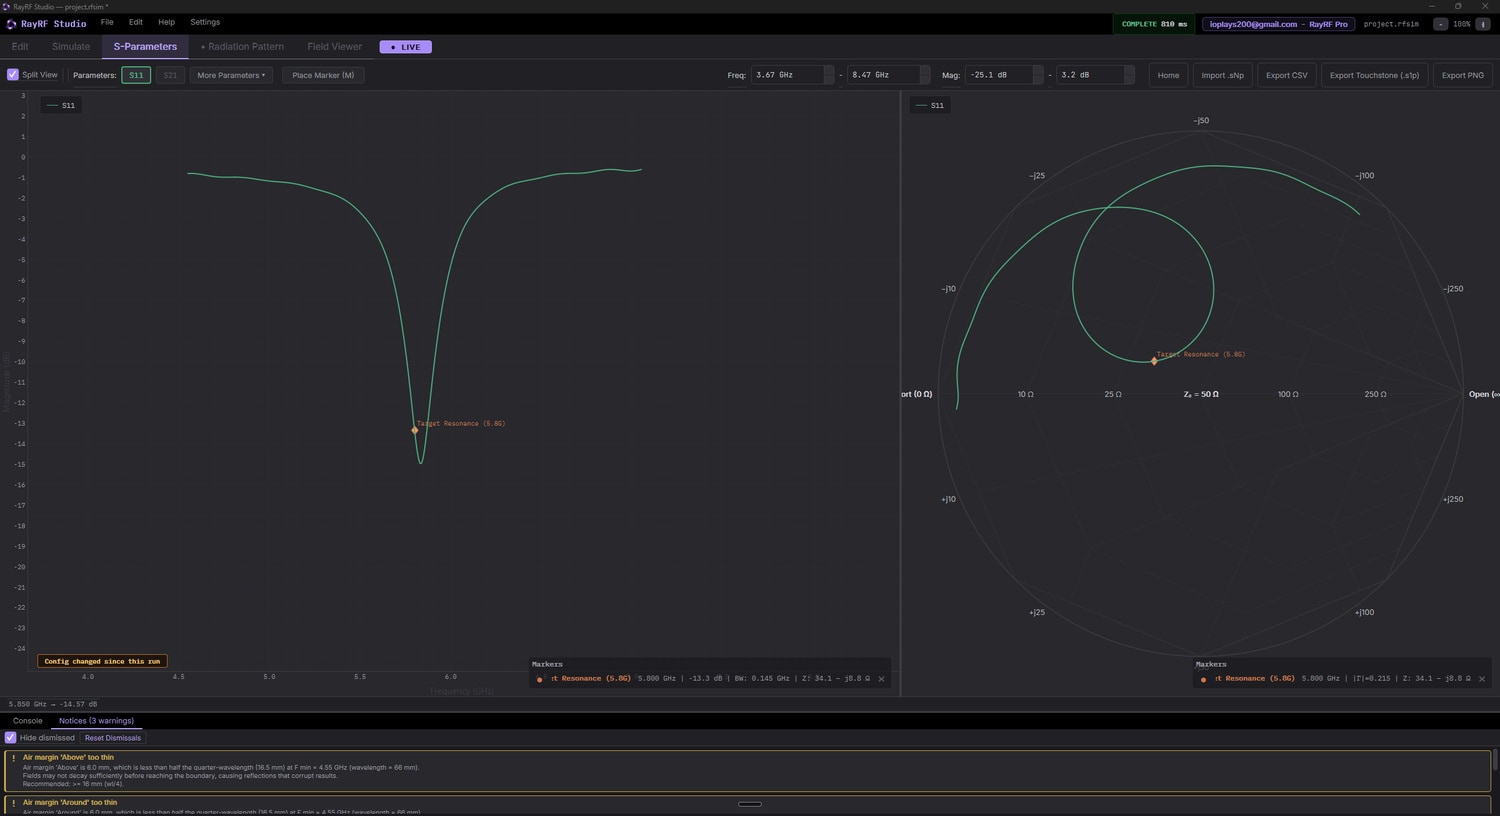Click the Export CSV button
The image size is (1500, 816).
pos(1286,75)
